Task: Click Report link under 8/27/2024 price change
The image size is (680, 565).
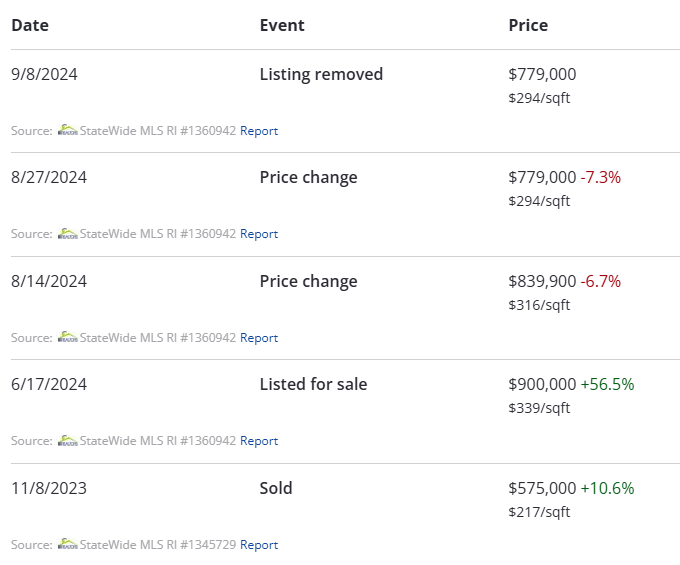Action: pyautogui.click(x=259, y=234)
